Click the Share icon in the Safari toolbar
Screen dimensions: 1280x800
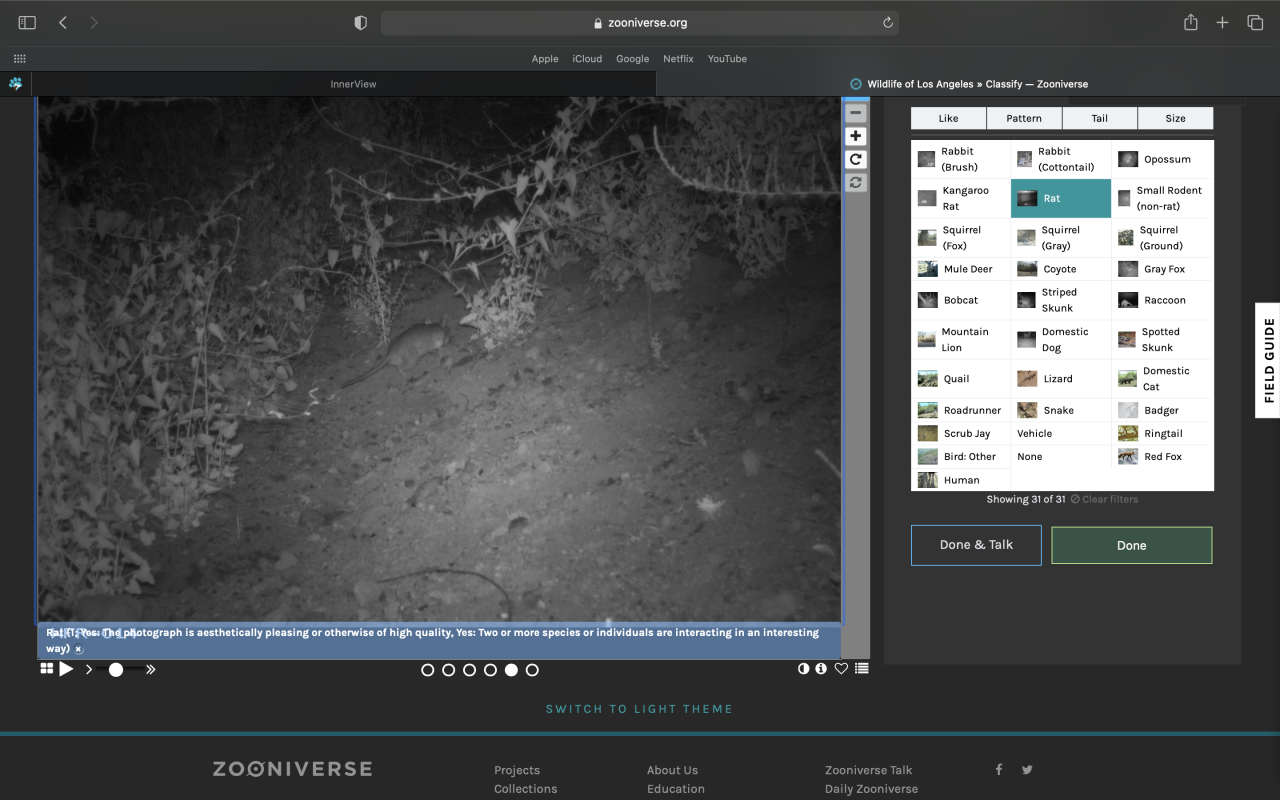point(1190,22)
